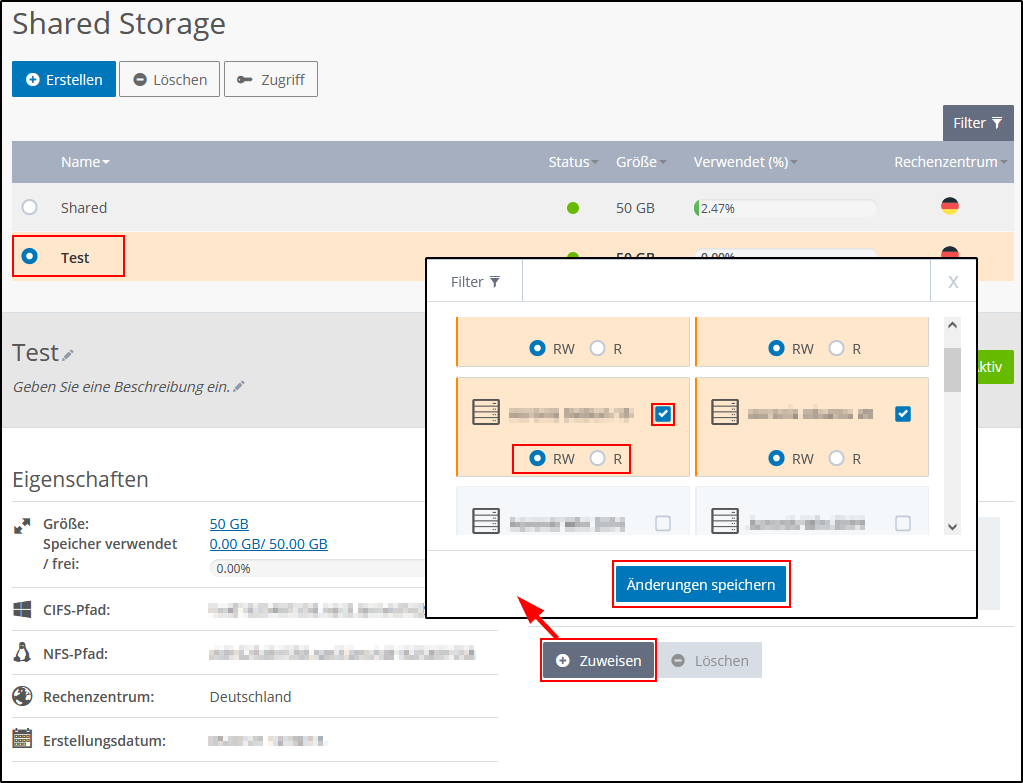Click the server icon of the middle-left card
The height and width of the screenshot is (783, 1023).
pos(486,412)
